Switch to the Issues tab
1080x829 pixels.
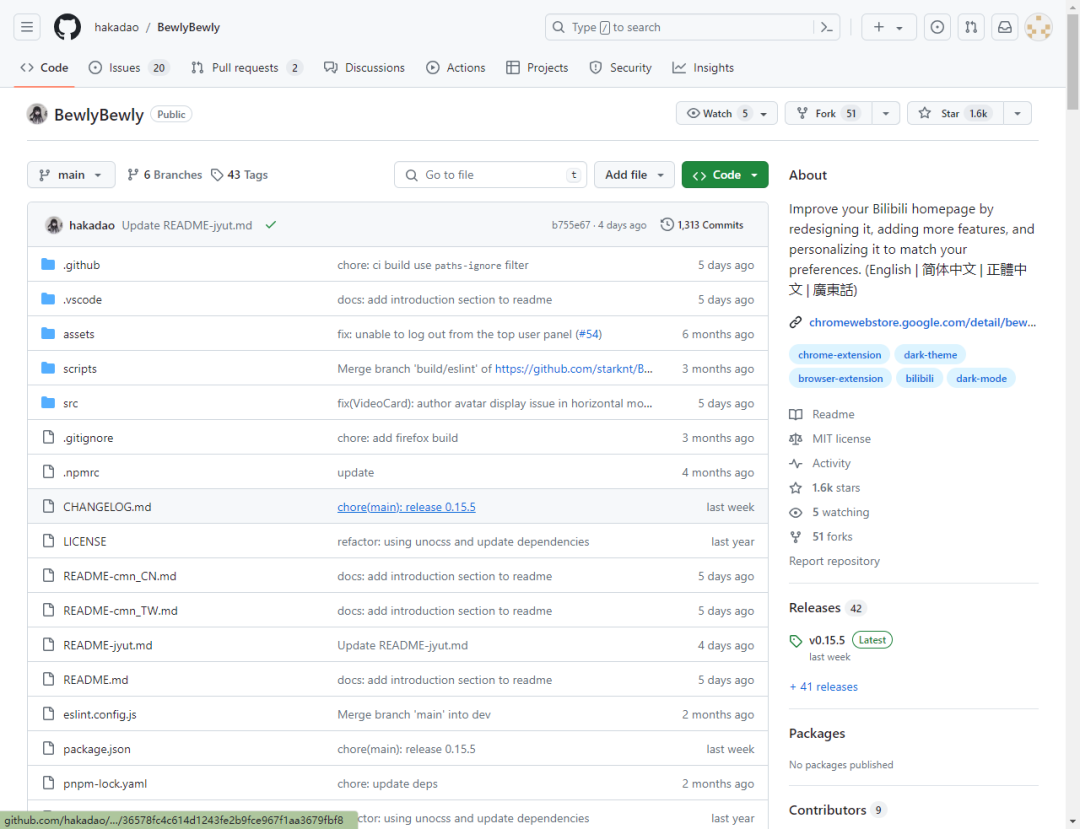[x=129, y=67]
